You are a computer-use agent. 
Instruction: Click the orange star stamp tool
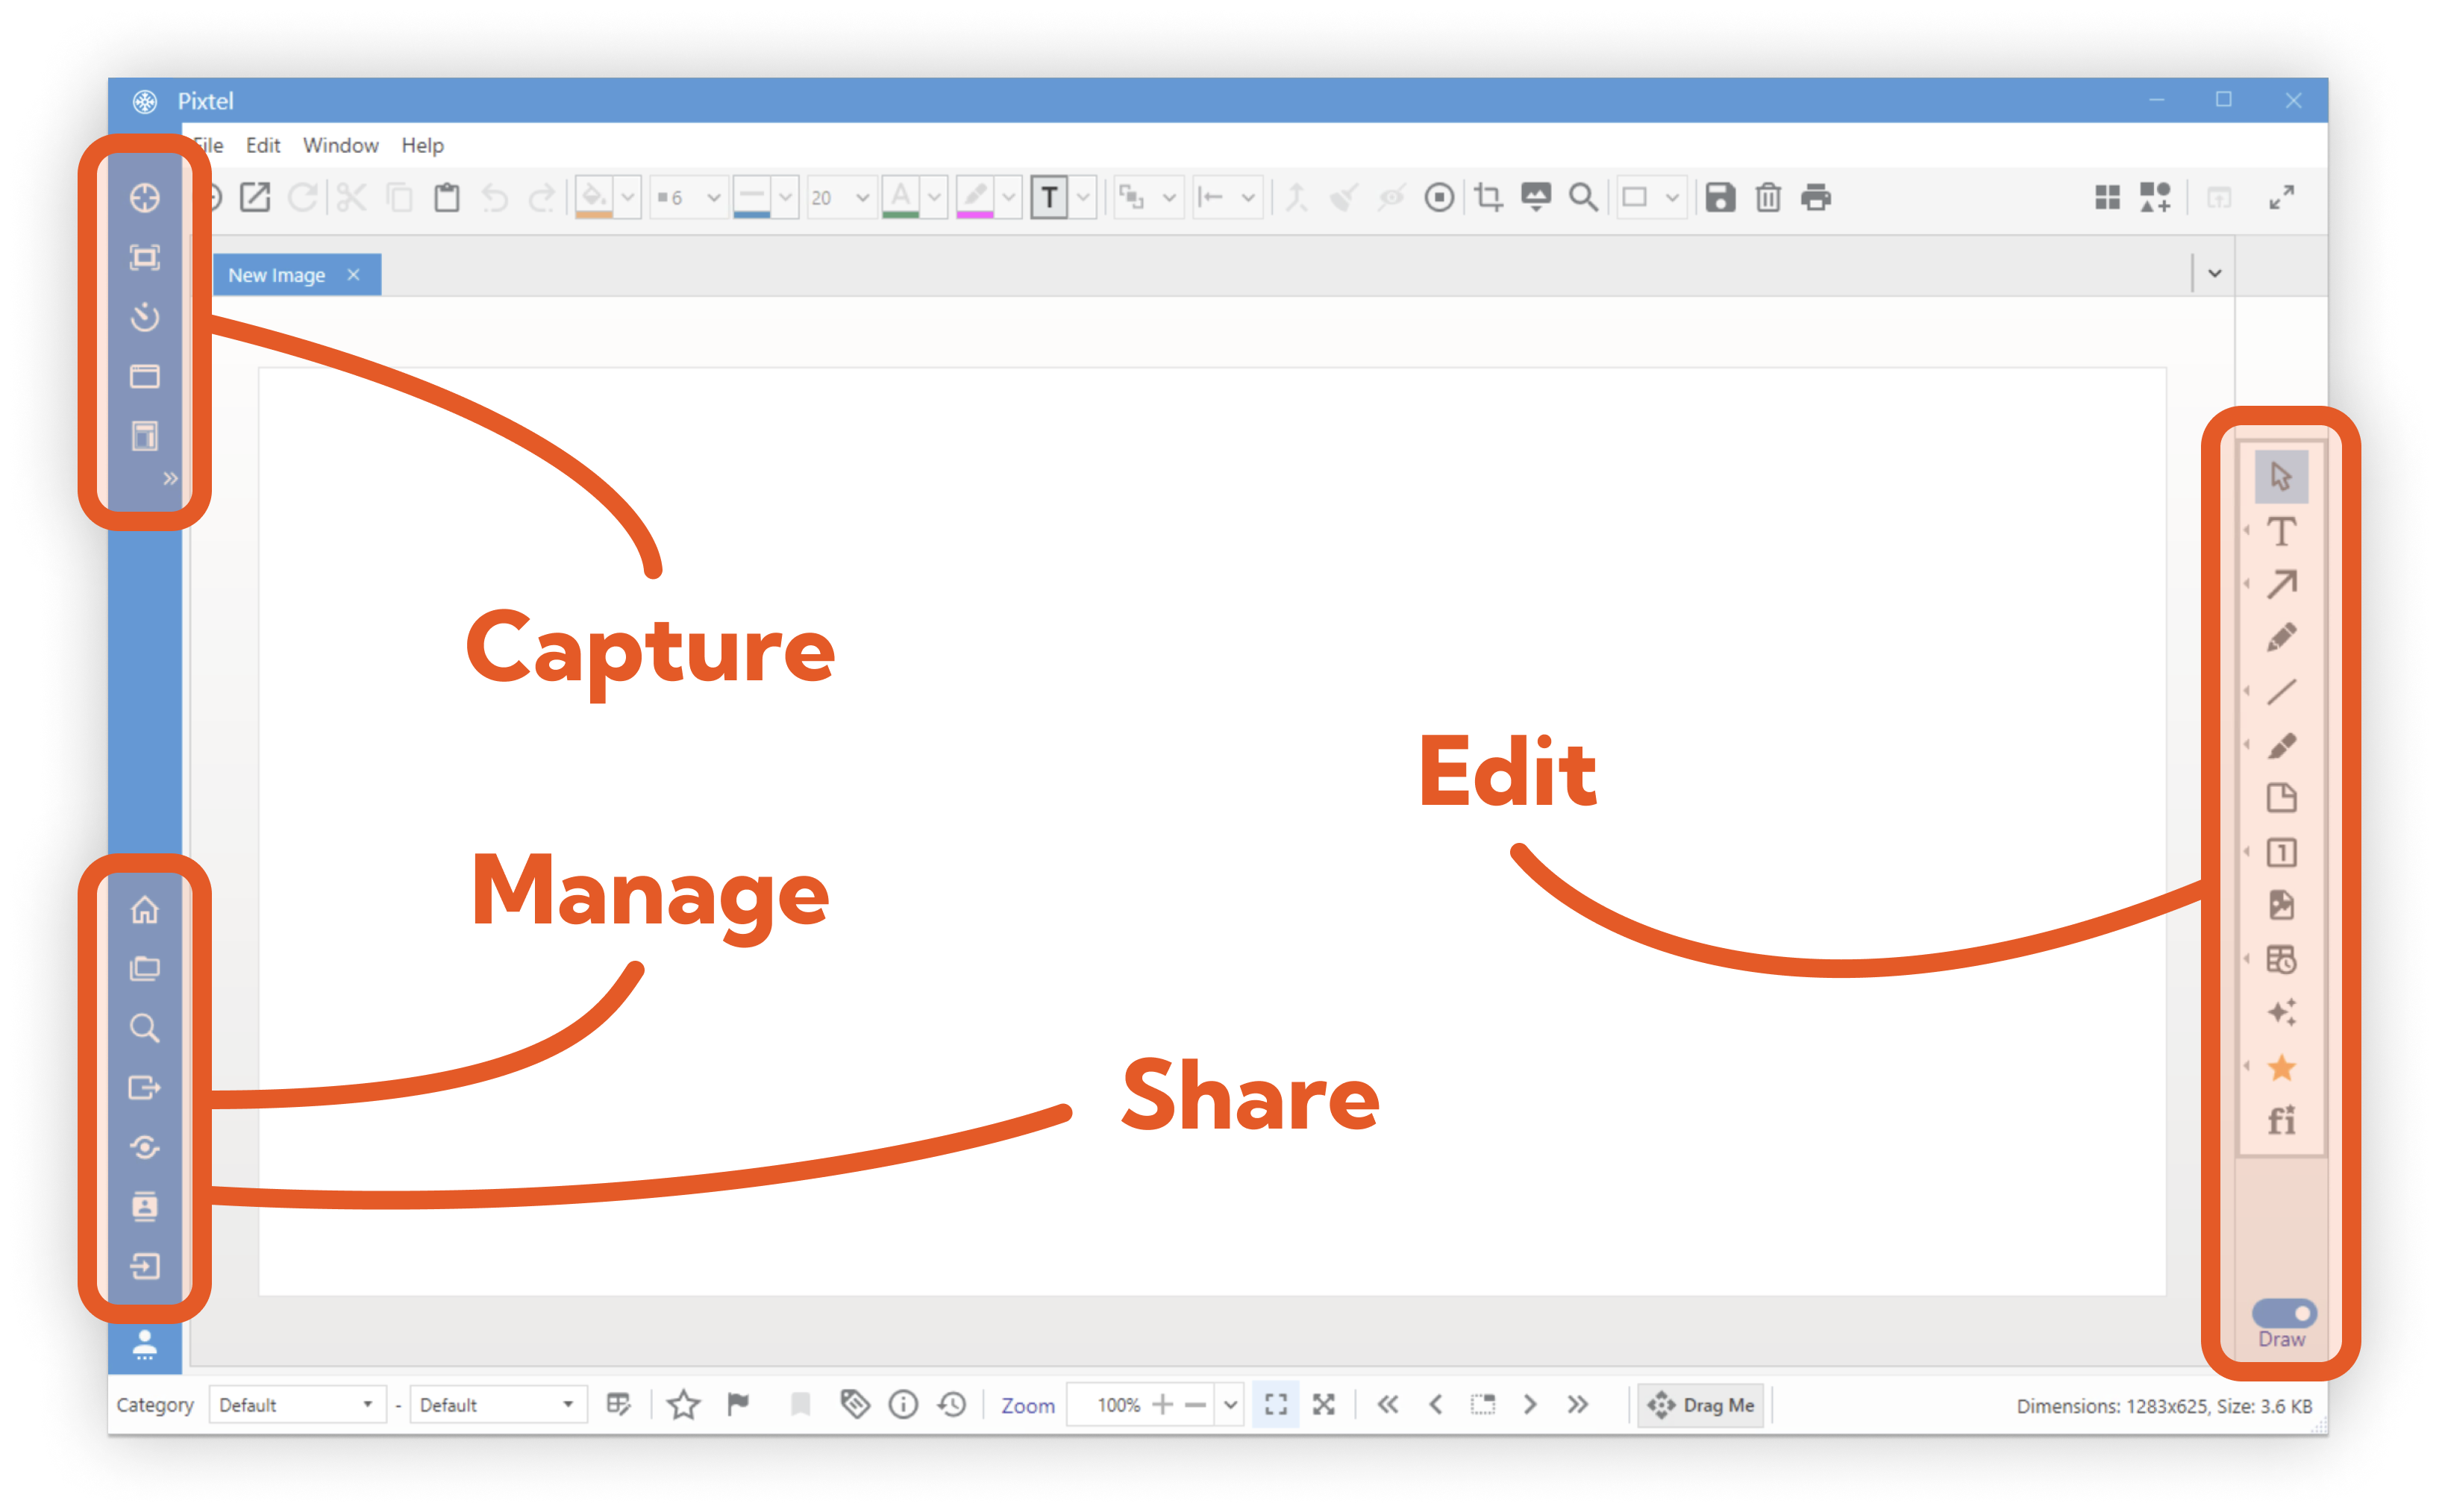2281,1067
